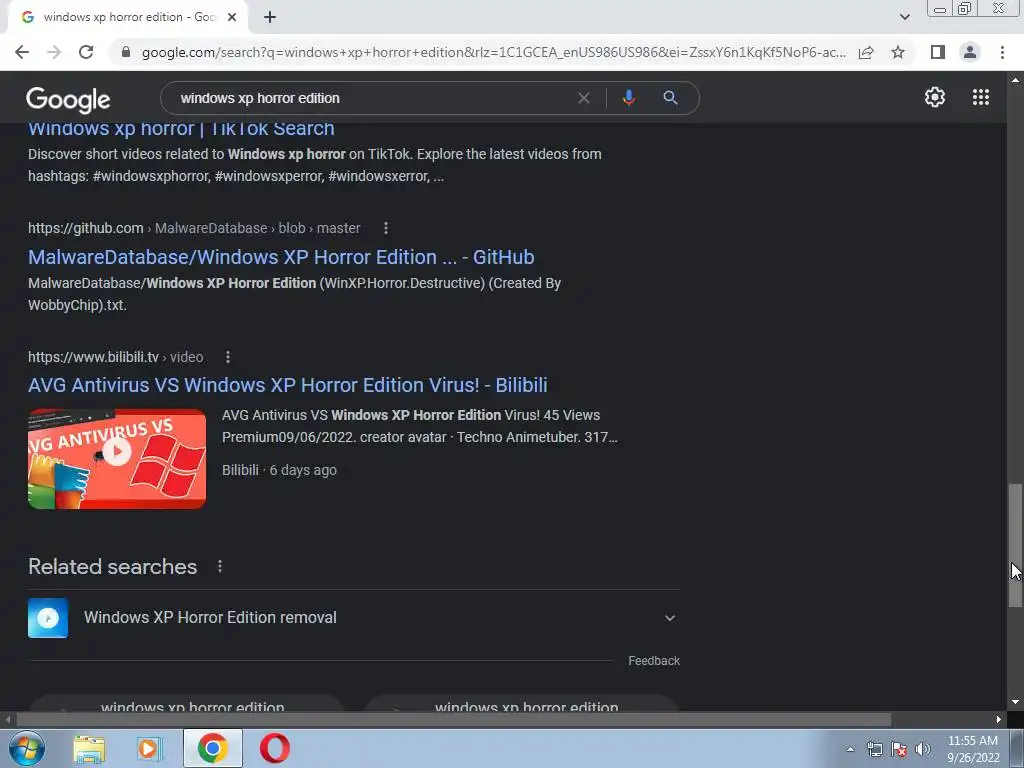The image size is (1024, 768).
Task: Open the Windows Start menu
Action: [x=26, y=748]
